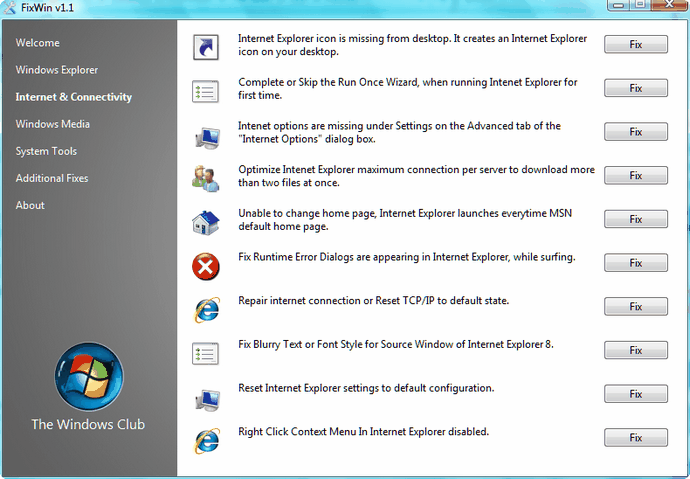The width and height of the screenshot is (690, 479).
Task: Click Fix for Run Once Wizard issue
Action: 636,88
